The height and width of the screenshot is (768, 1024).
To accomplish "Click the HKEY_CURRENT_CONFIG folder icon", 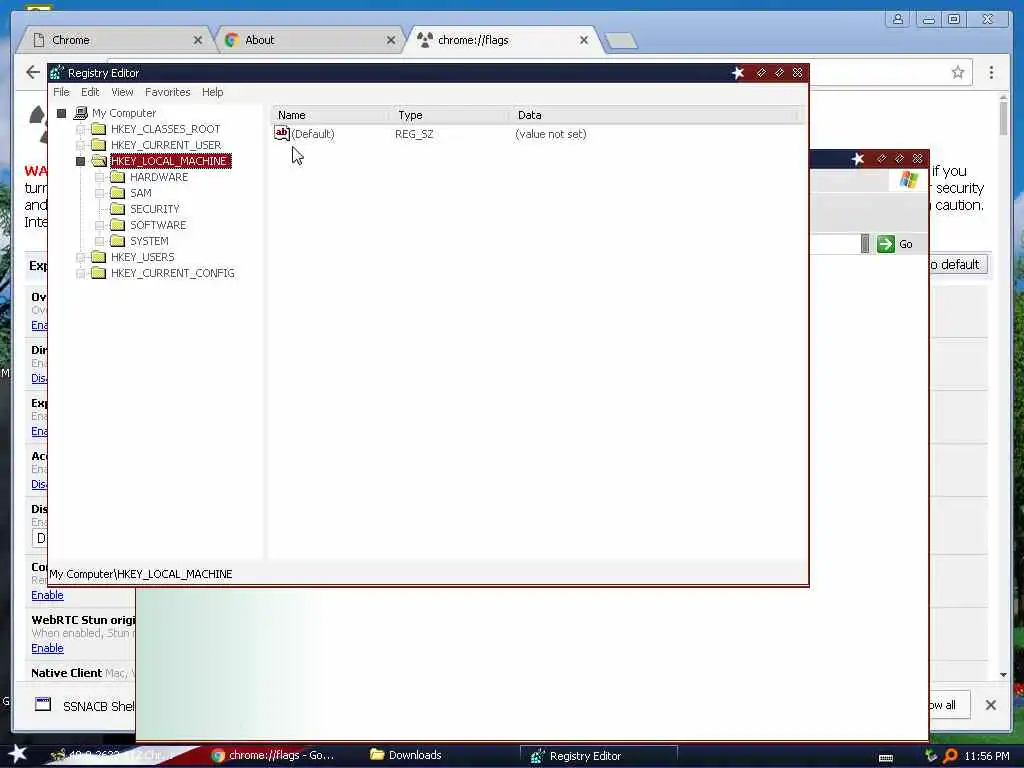I will pos(99,272).
